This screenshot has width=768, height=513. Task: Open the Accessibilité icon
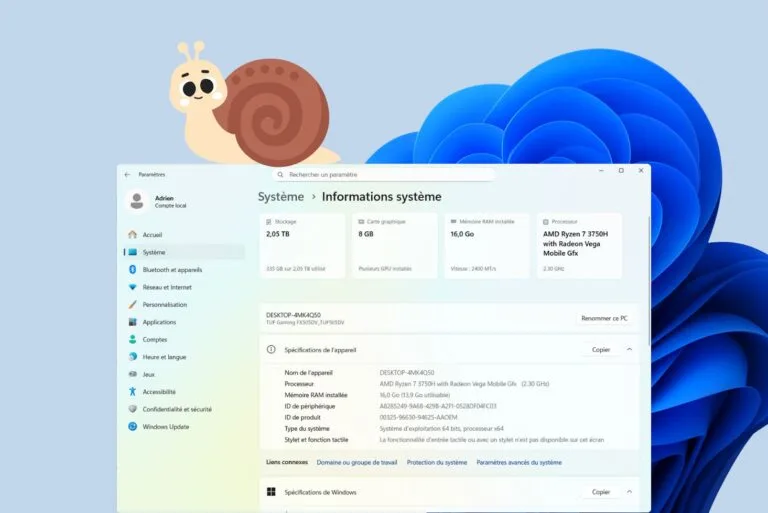pyautogui.click(x=132, y=392)
